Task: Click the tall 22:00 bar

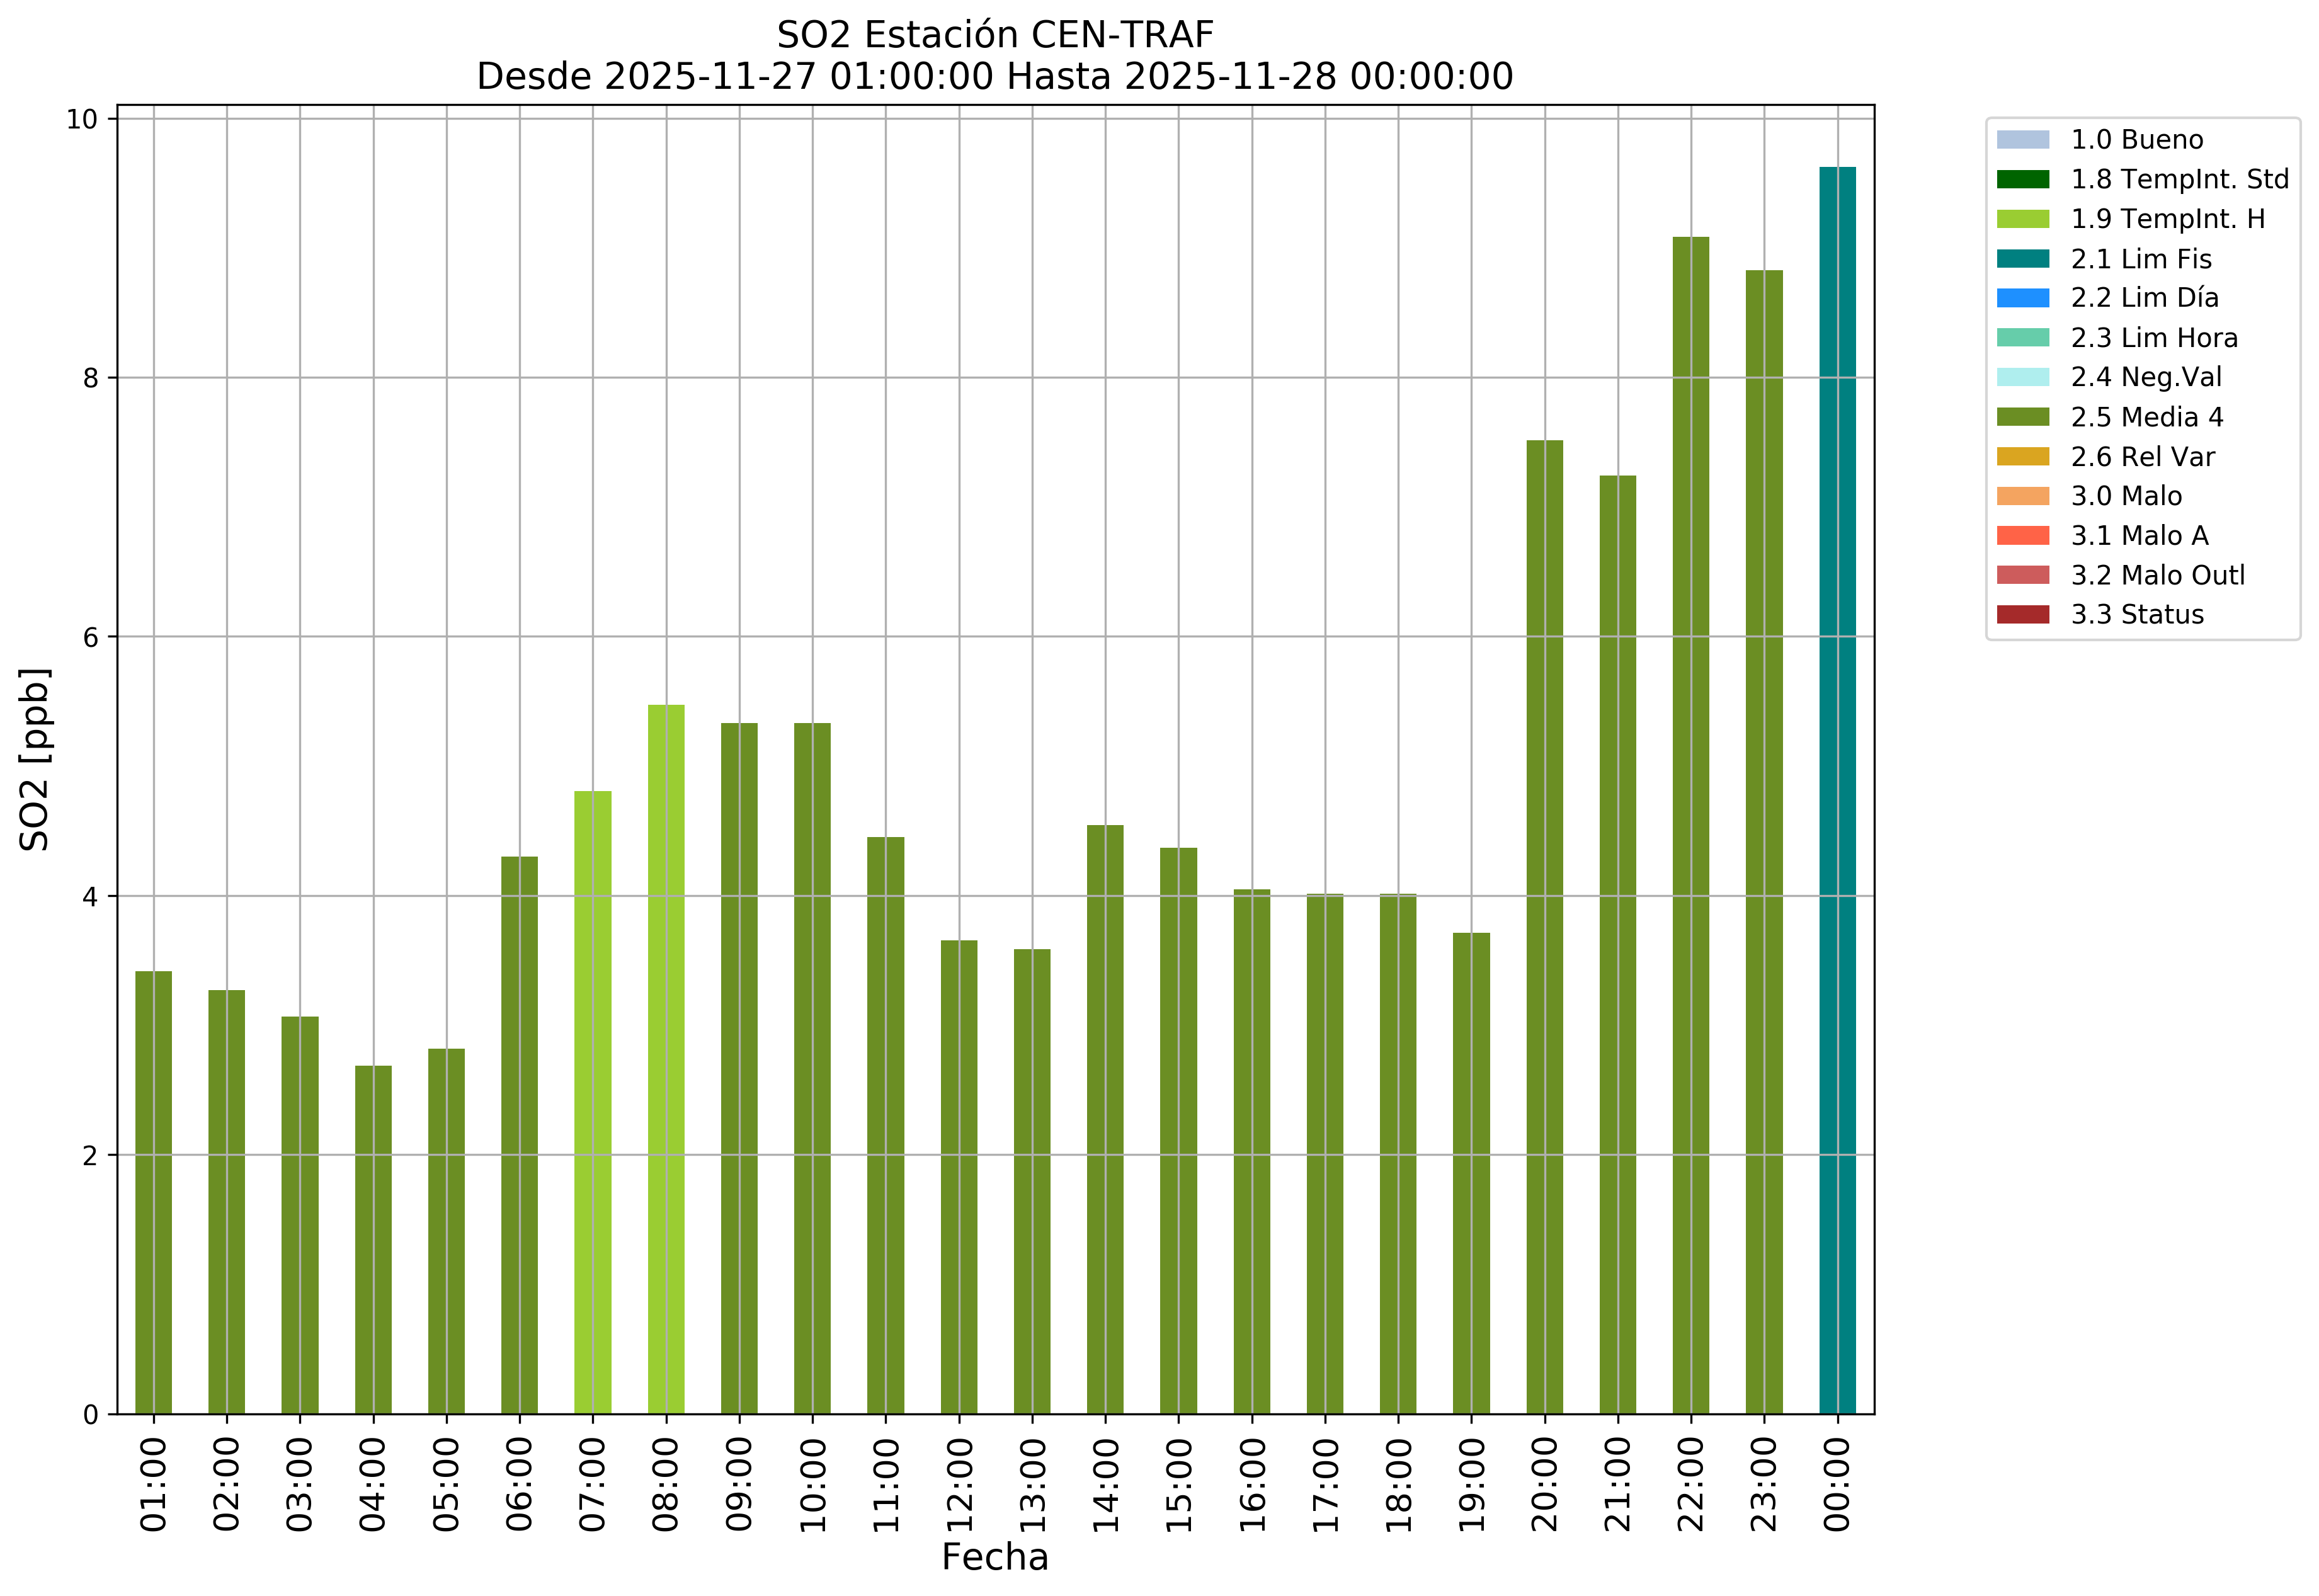Action: pos(1690,825)
